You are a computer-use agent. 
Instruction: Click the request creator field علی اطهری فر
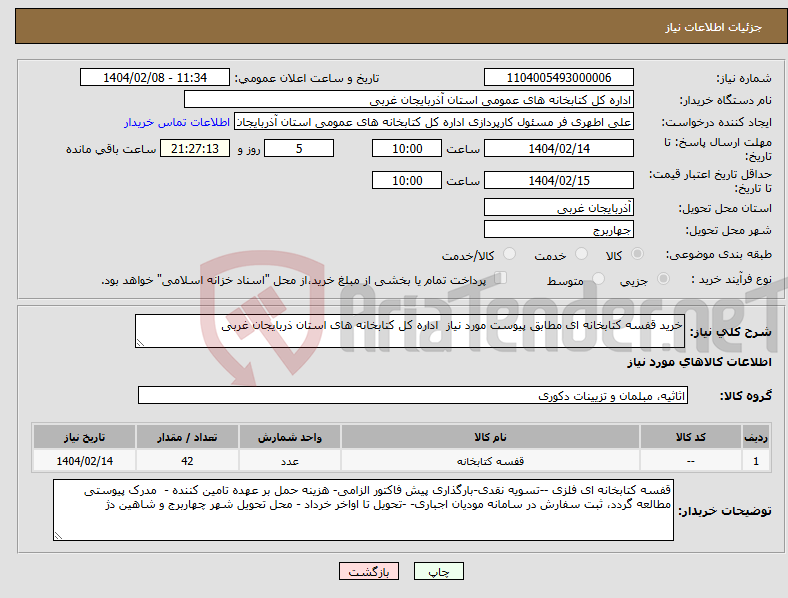tap(434, 122)
